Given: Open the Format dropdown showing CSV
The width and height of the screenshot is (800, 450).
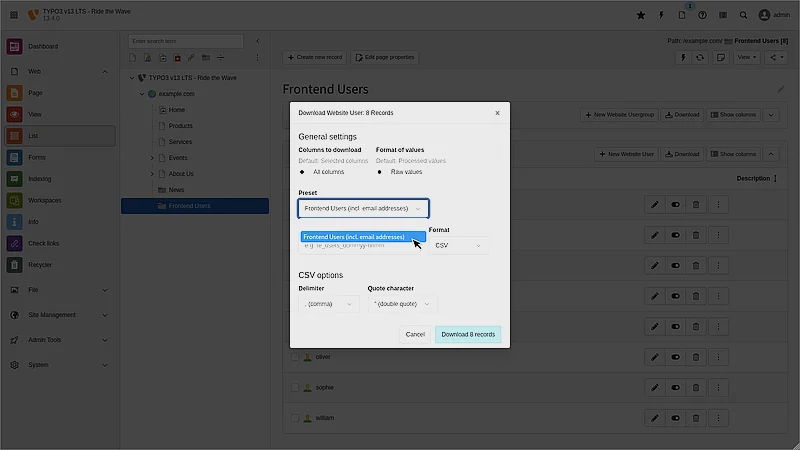Looking at the screenshot, I should tap(458, 245).
